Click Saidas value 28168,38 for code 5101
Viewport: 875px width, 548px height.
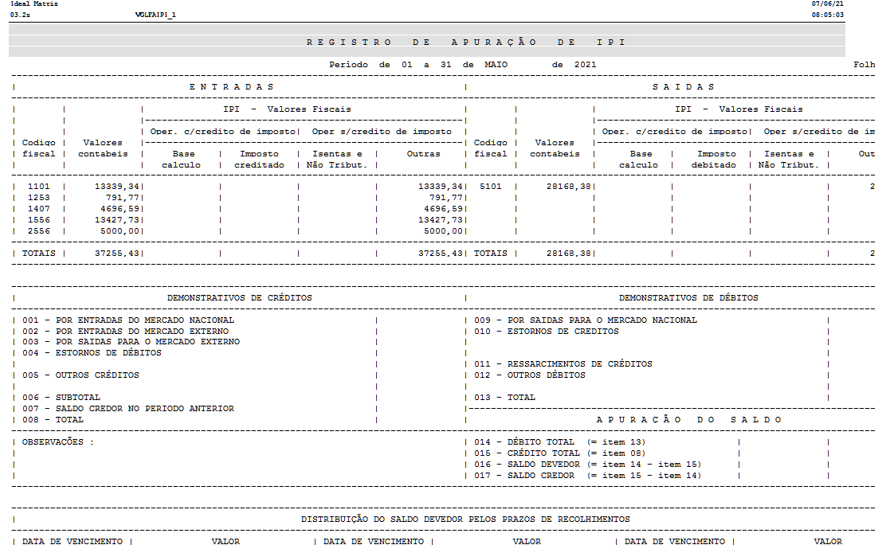pyautogui.click(x=569, y=186)
